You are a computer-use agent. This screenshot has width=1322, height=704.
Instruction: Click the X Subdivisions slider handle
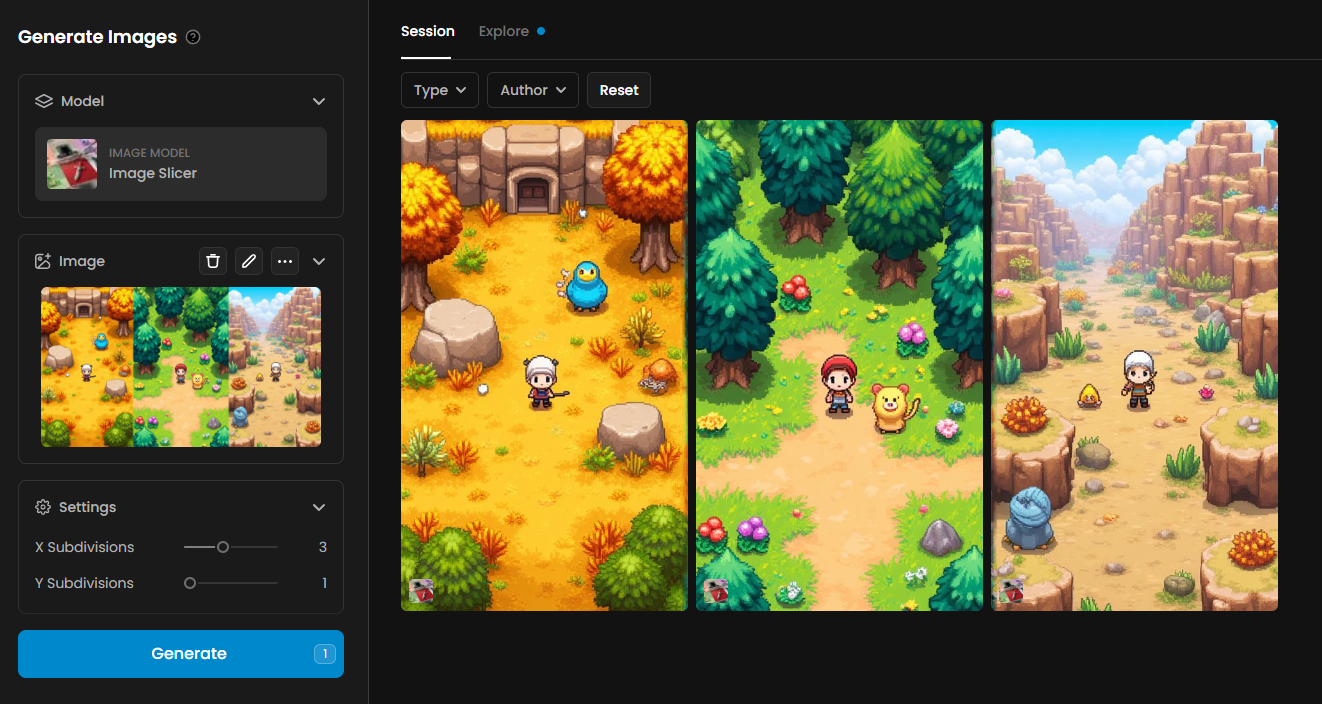(x=223, y=547)
